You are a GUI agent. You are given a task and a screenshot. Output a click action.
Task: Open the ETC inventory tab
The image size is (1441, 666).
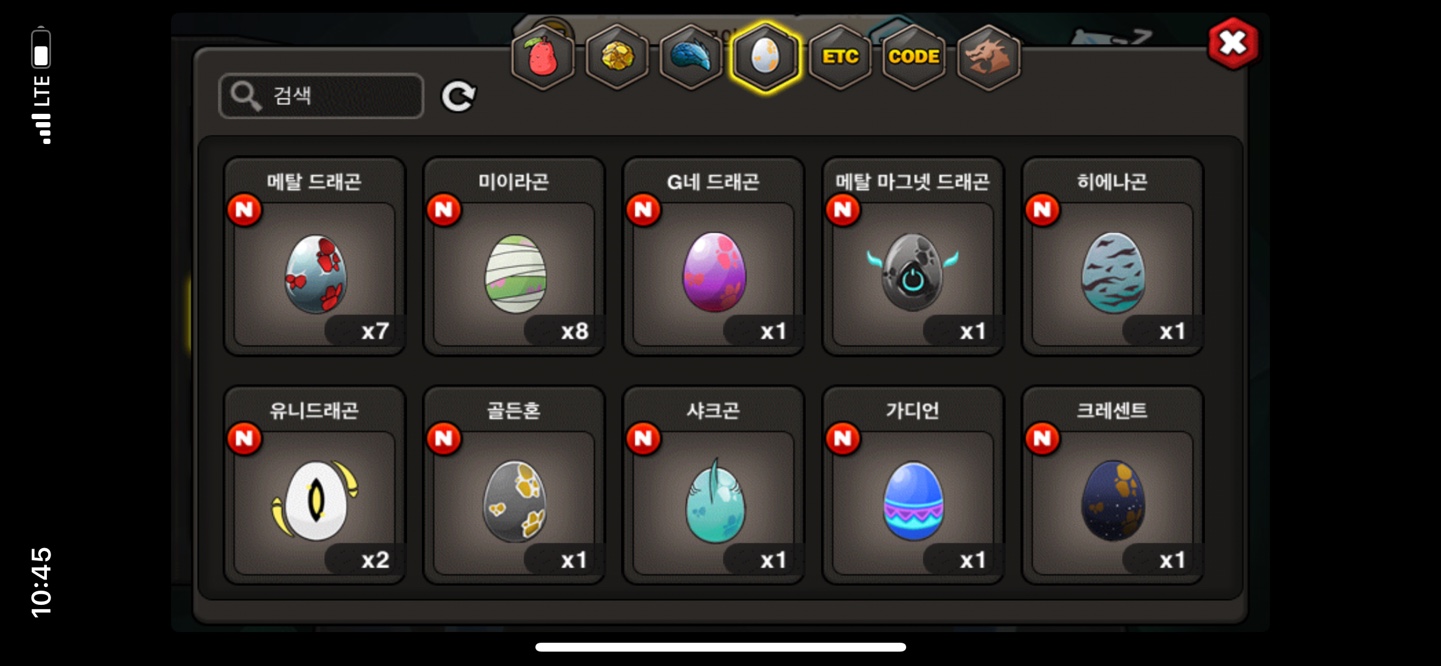[x=840, y=57]
